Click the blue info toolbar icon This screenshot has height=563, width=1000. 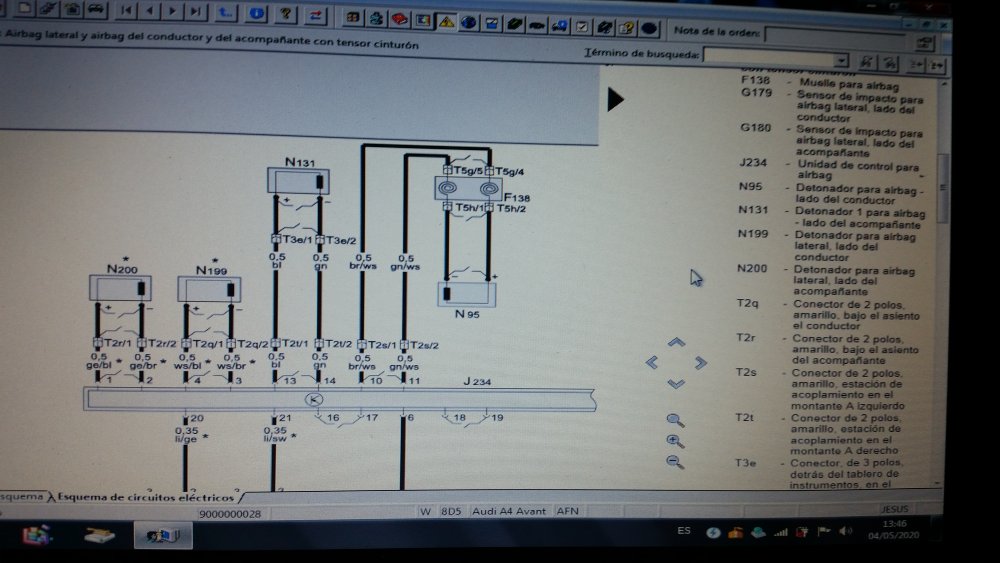256,13
